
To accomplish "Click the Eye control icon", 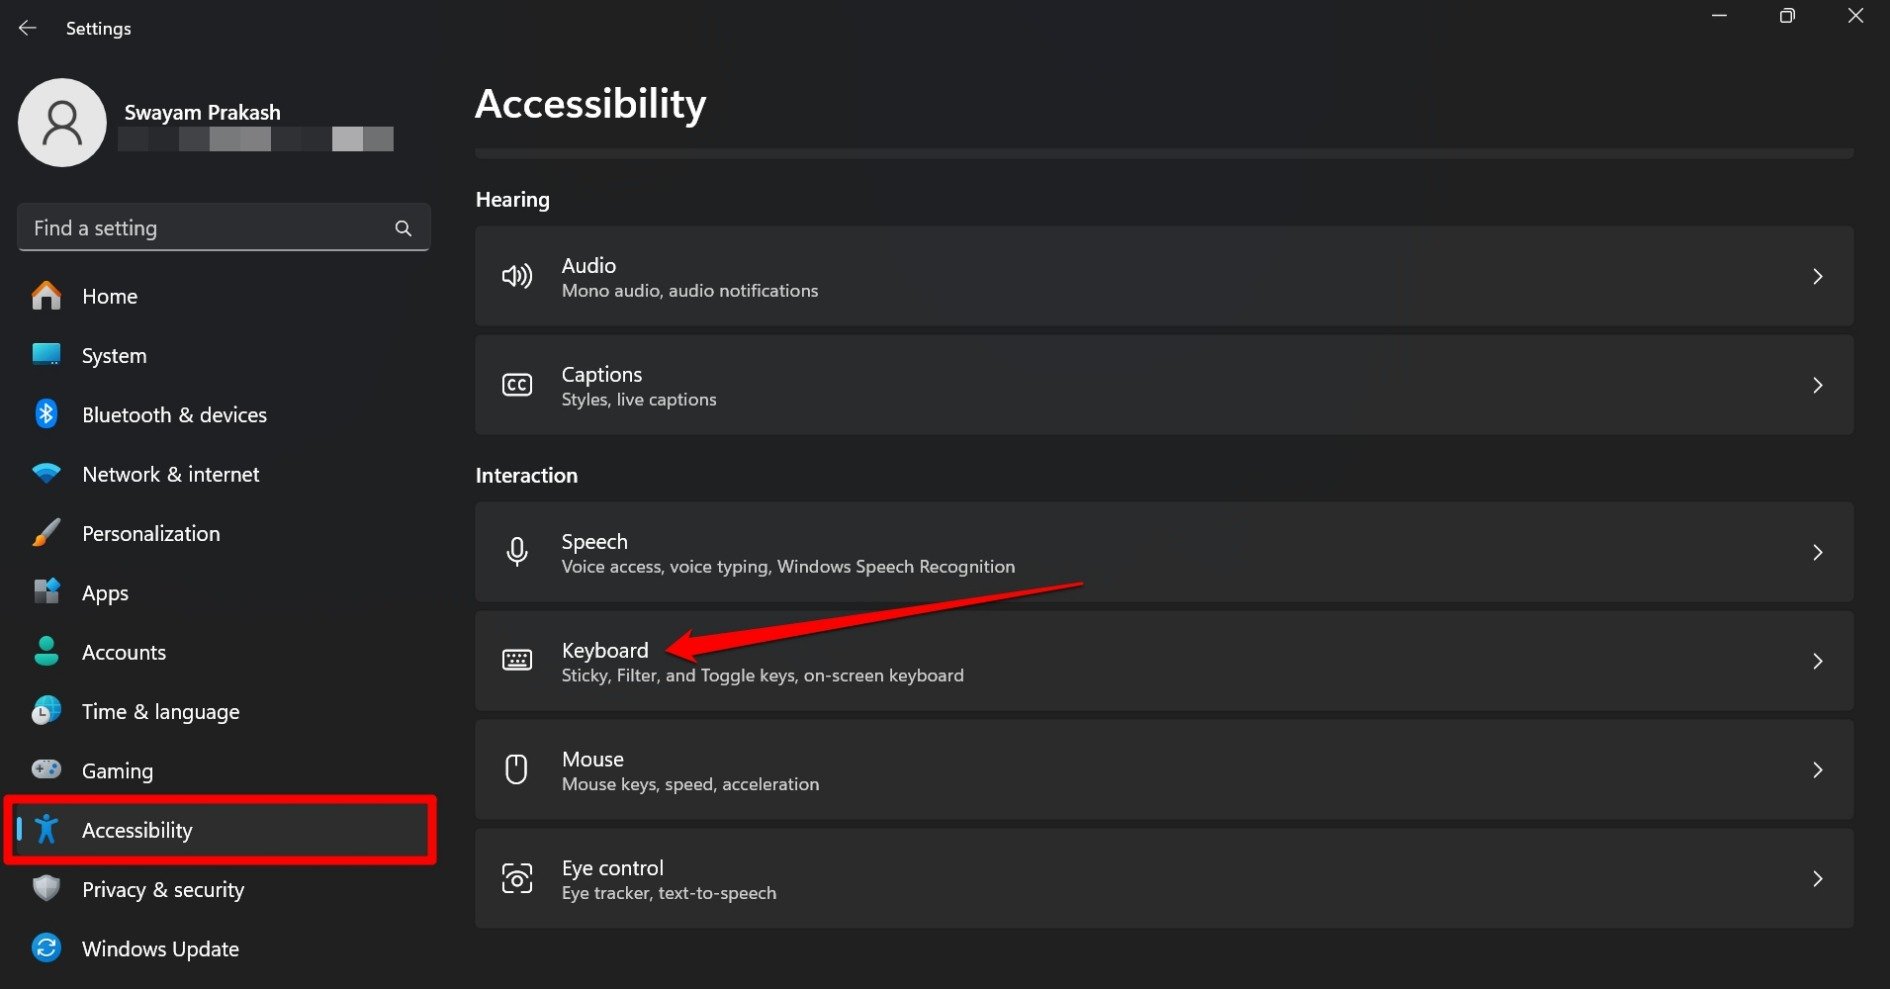I will pos(517,879).
